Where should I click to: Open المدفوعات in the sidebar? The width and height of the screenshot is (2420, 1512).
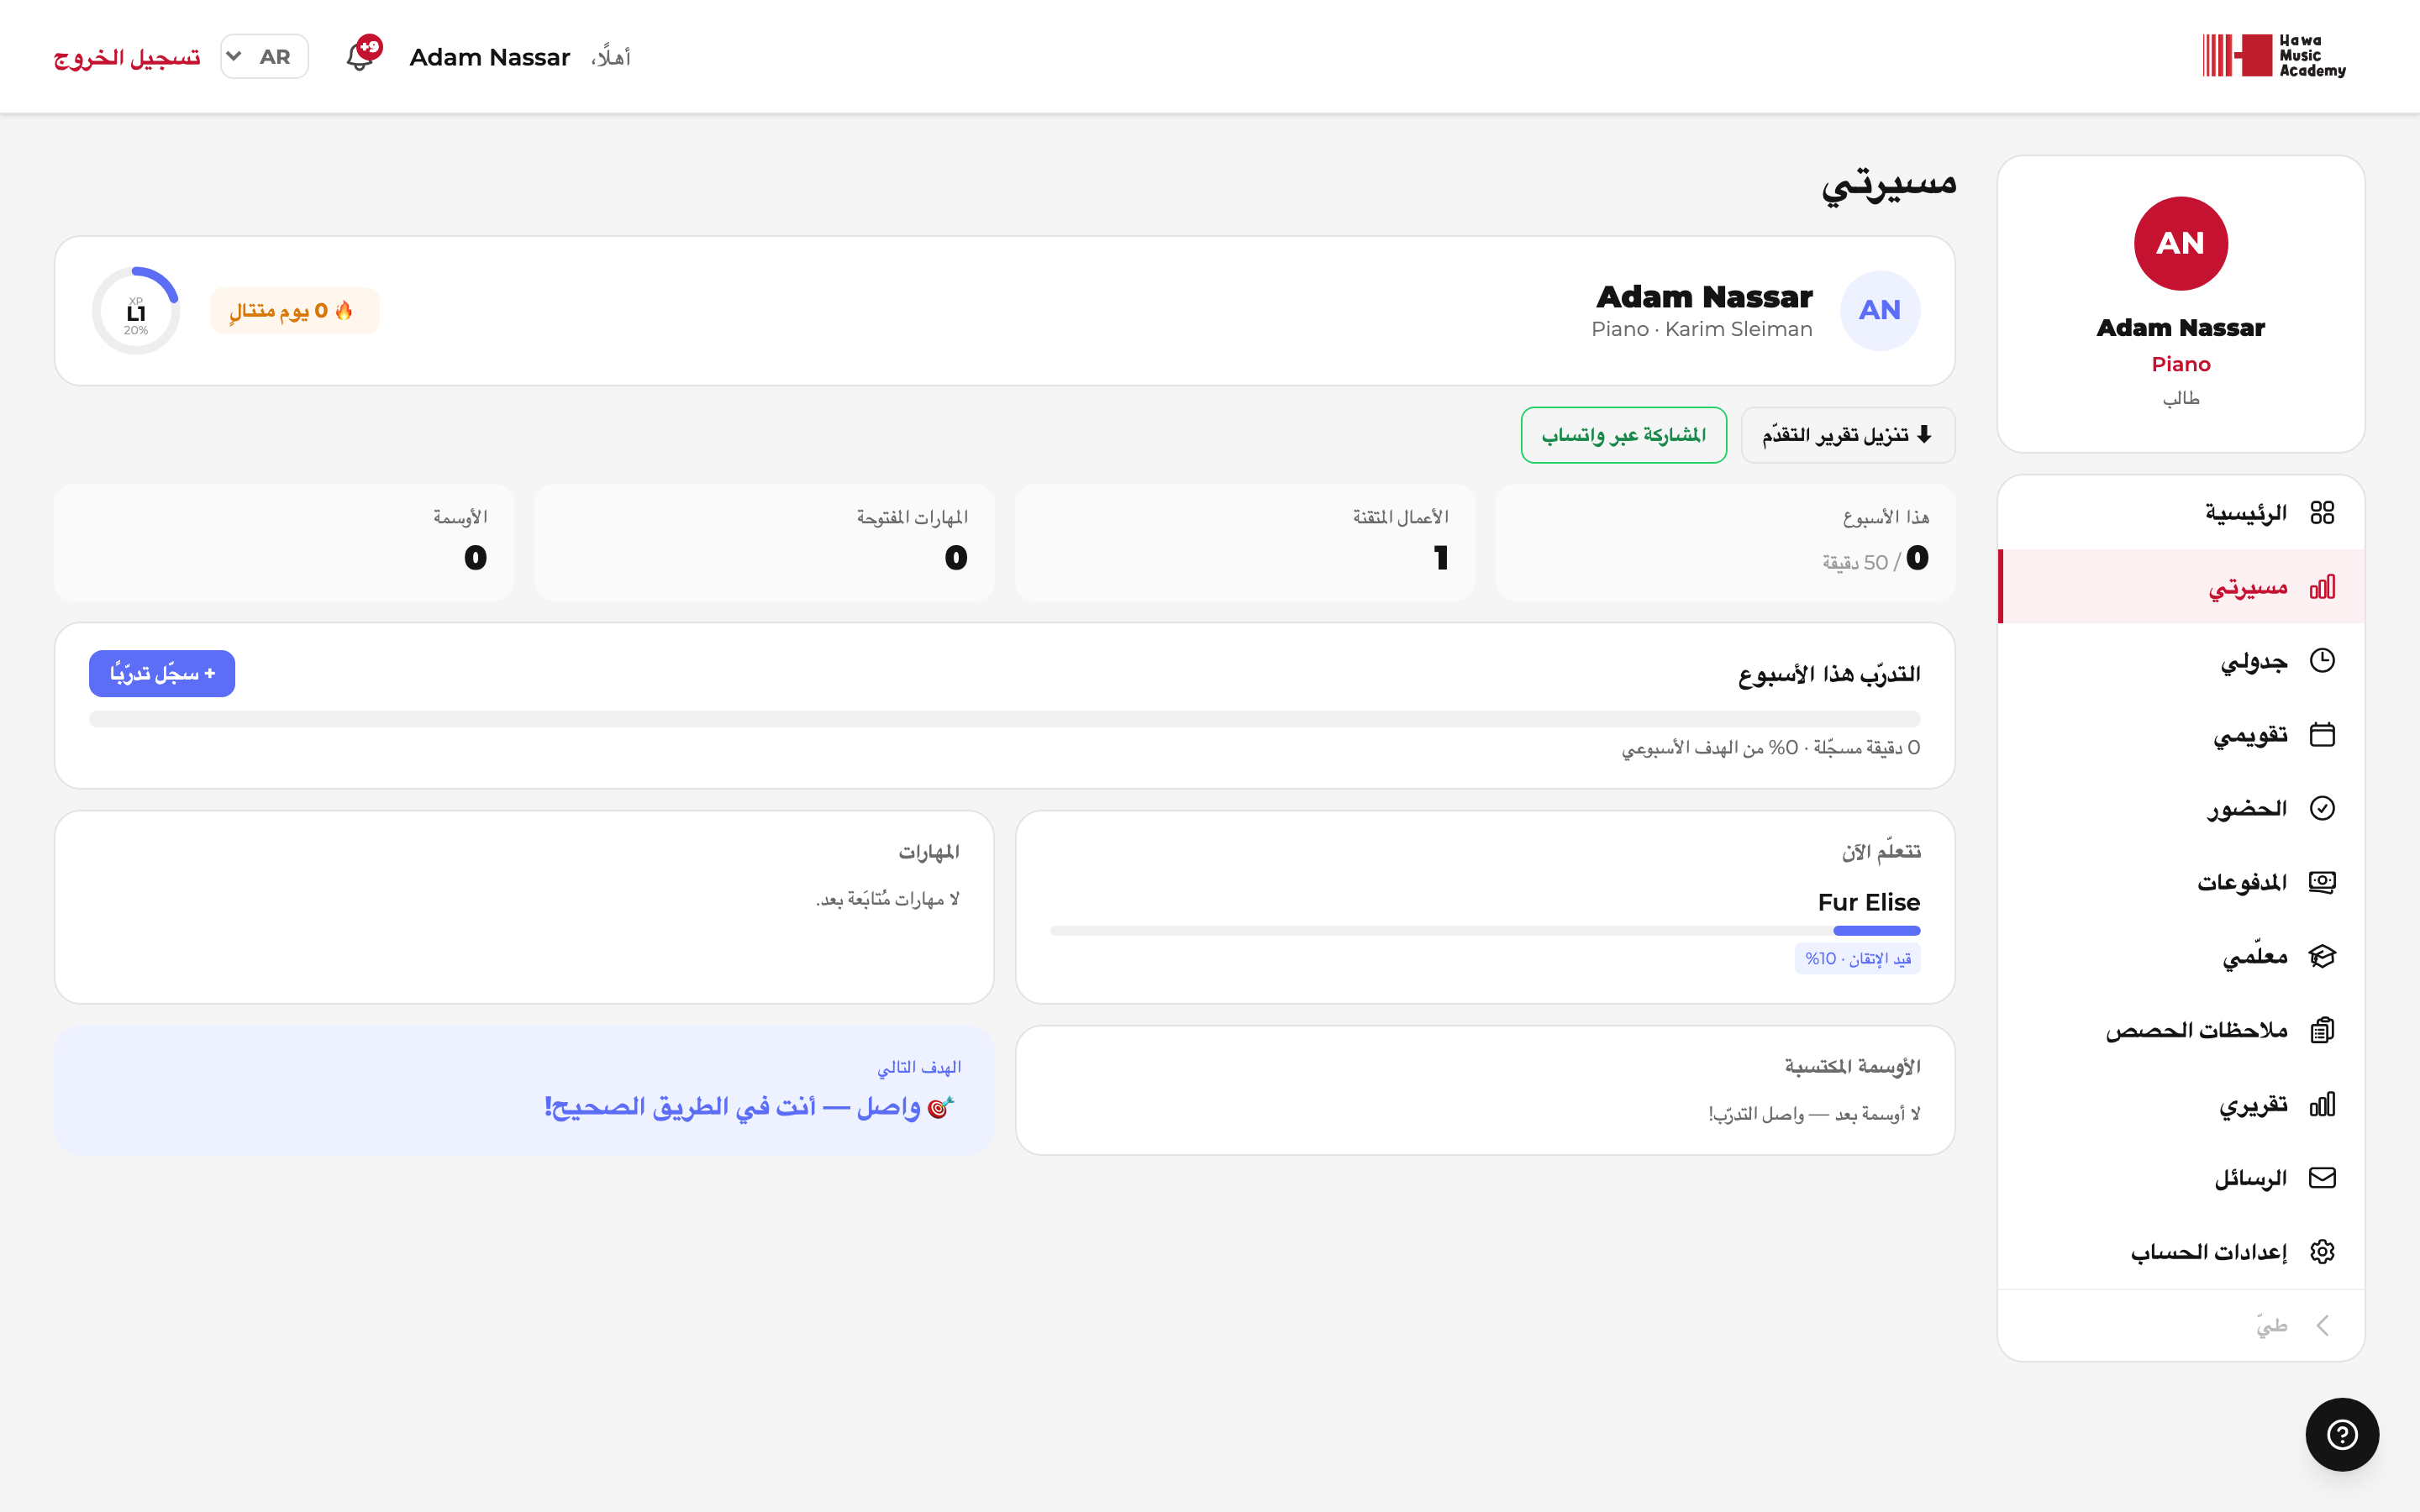coord(2181,882)
